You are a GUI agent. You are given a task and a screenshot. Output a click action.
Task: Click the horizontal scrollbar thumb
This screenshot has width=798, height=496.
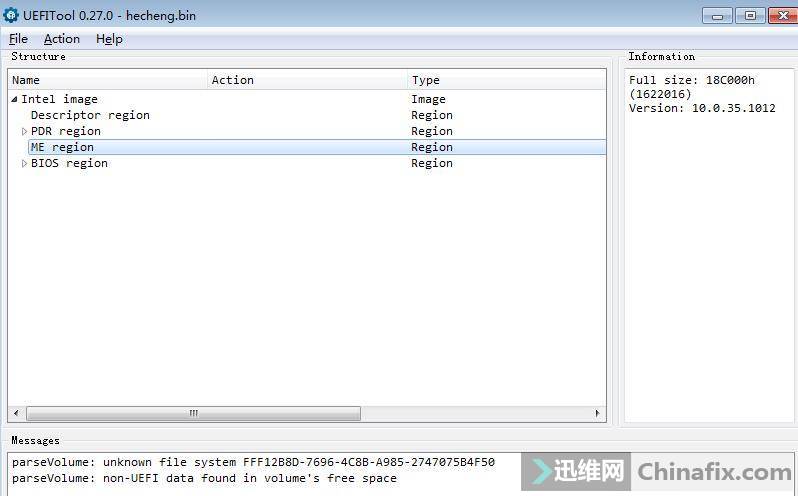click(193, 413)
